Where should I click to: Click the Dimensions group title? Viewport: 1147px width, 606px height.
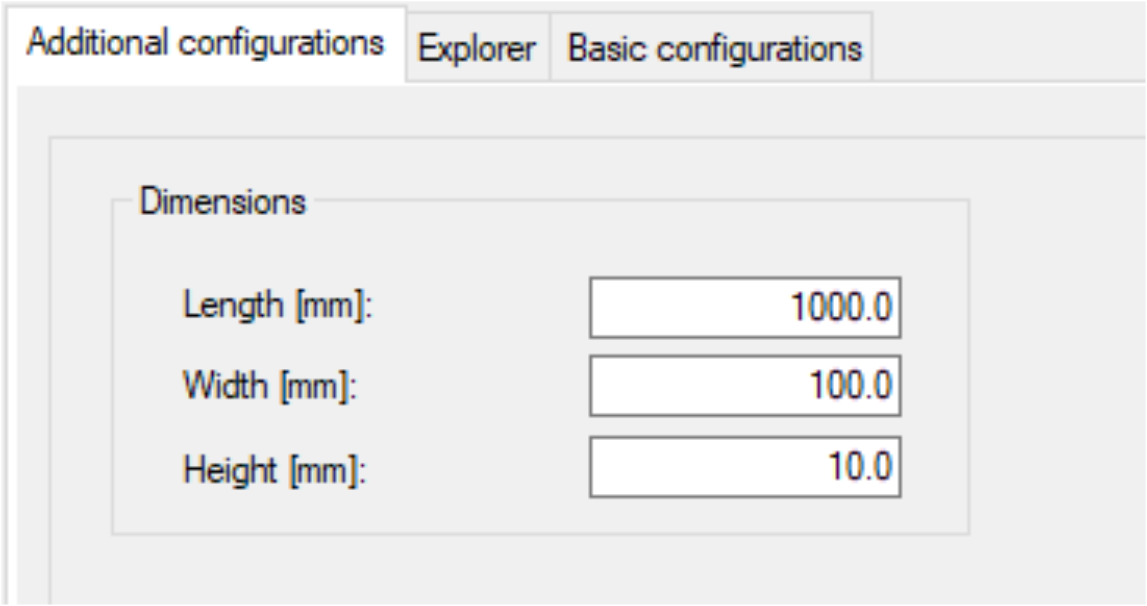(x=222, y=201)
